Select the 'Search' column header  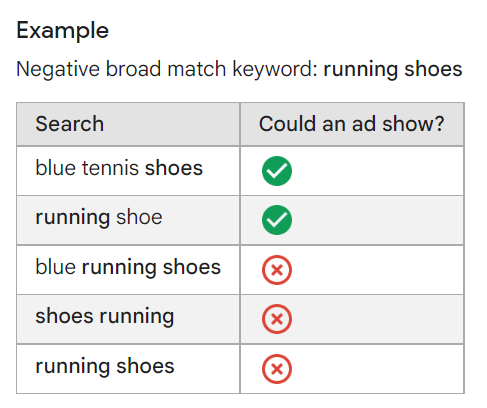(70, 124)
